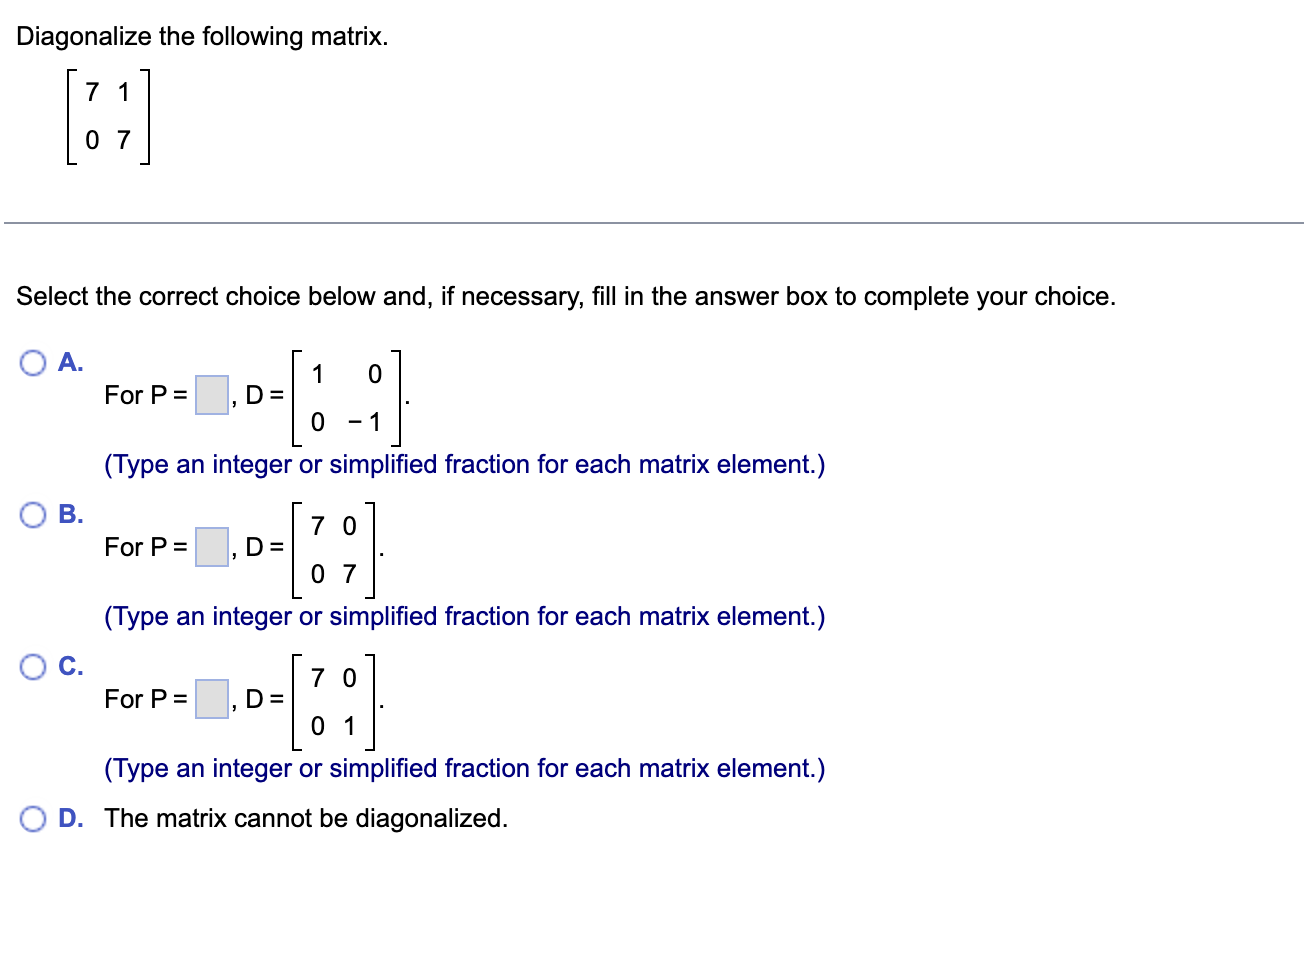Click the blue label D
The height and width of the screenshot is (962, 1304).
pos(68,818)
